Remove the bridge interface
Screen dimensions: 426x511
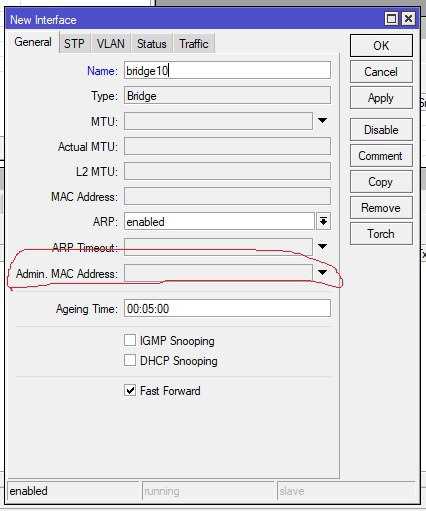pyautogui.click(x=381, y=208)
